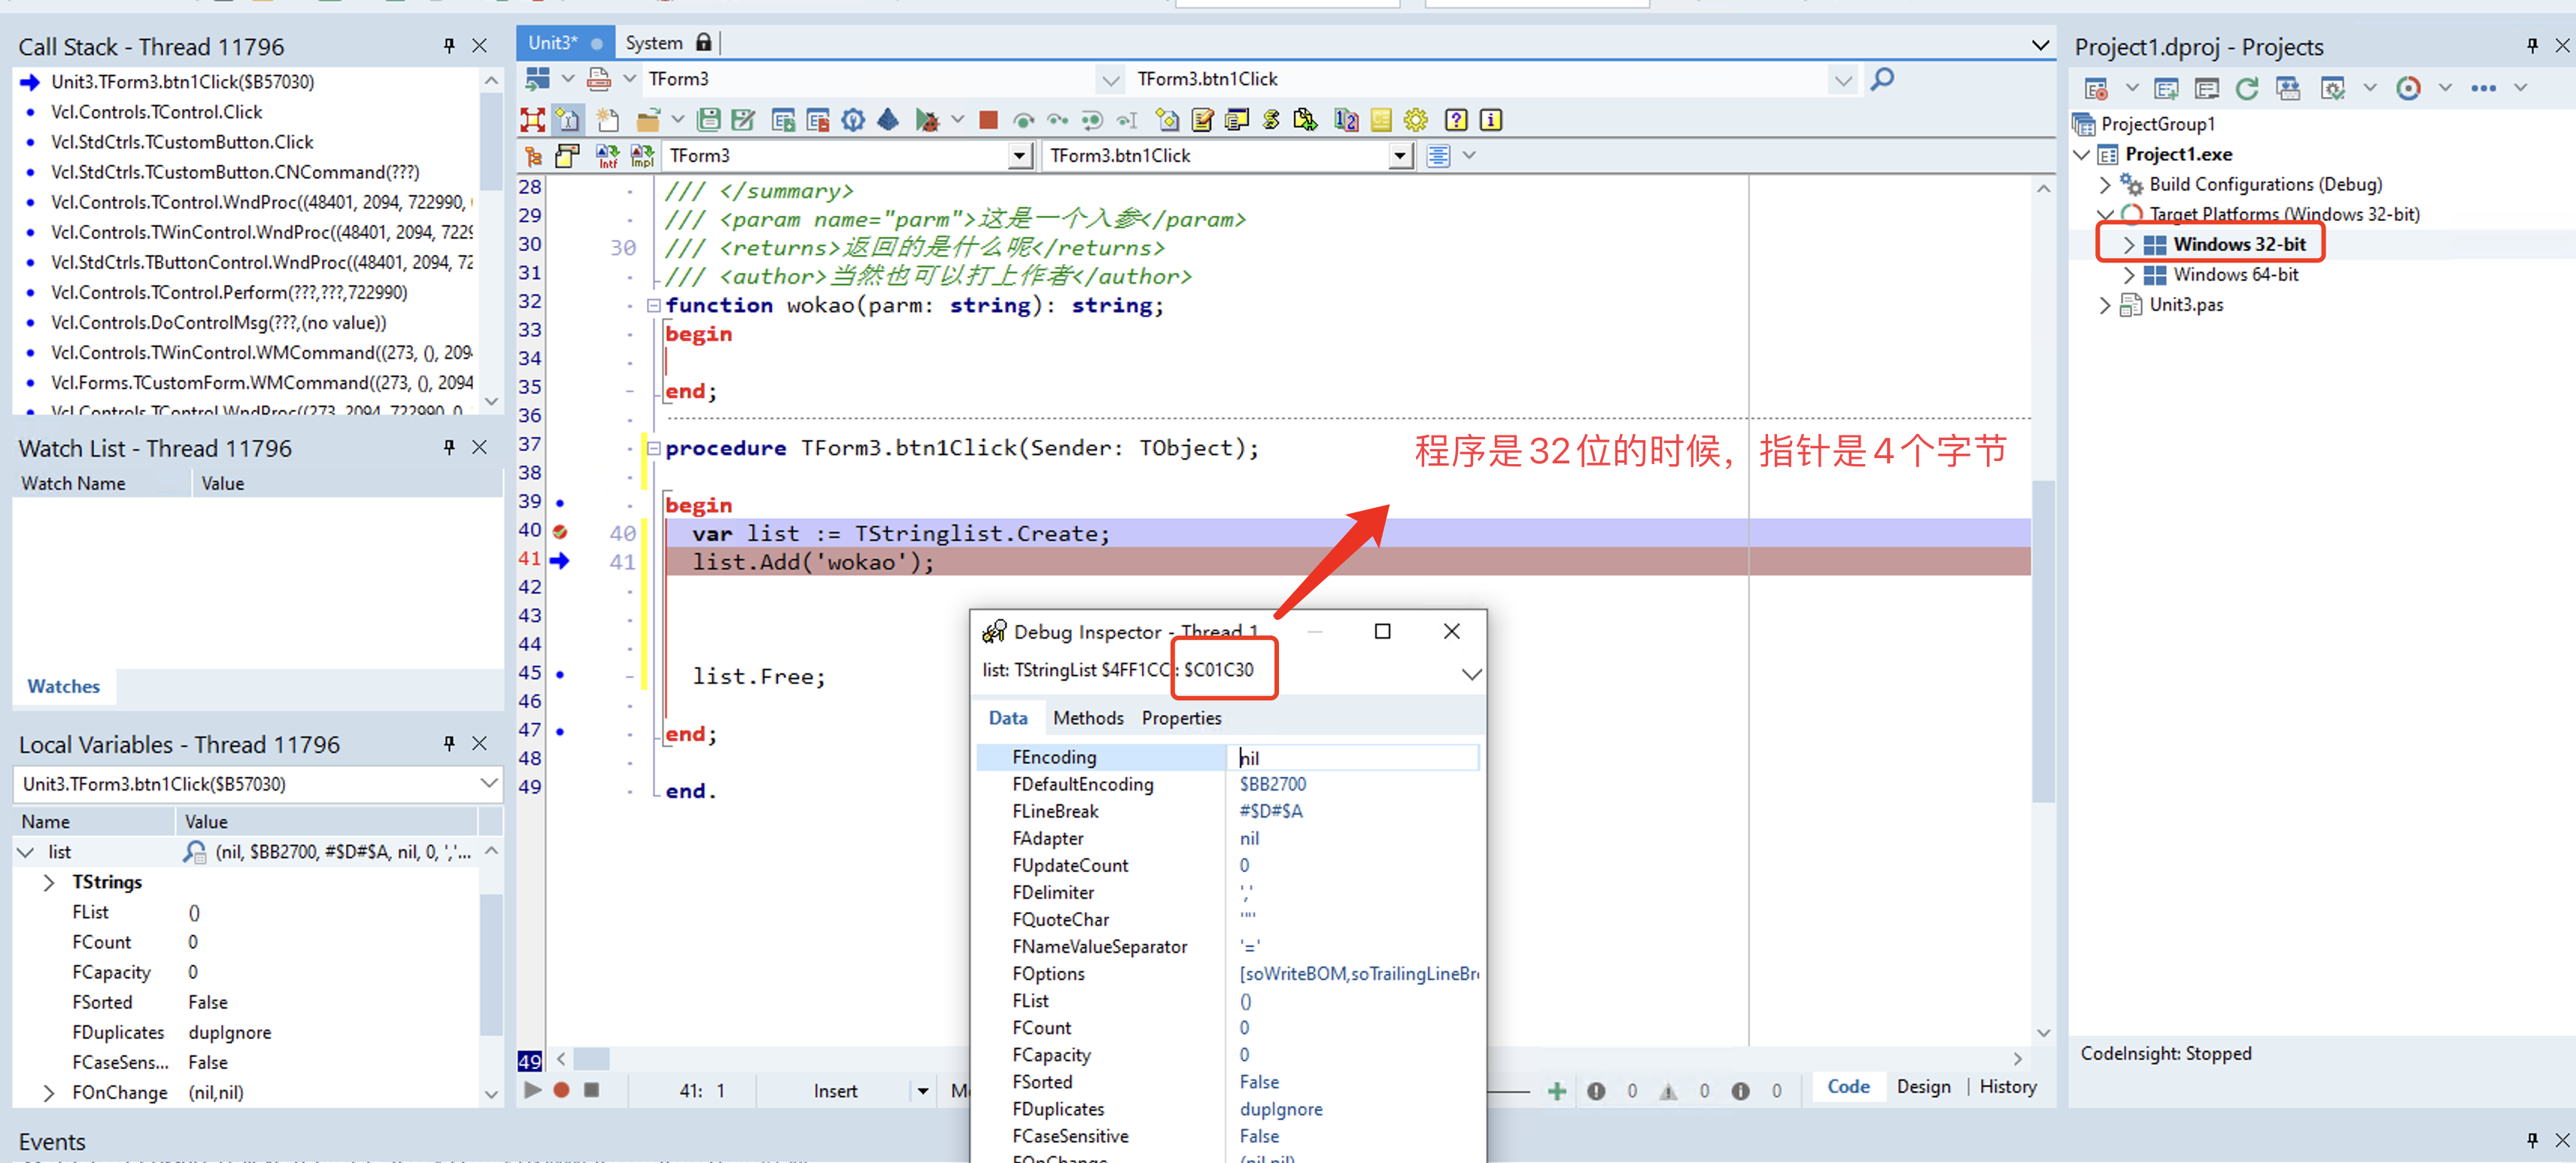Switch to Methods tab in Debug Inspector
Screen dimensions: 2576x1163
pos(1087,718)
